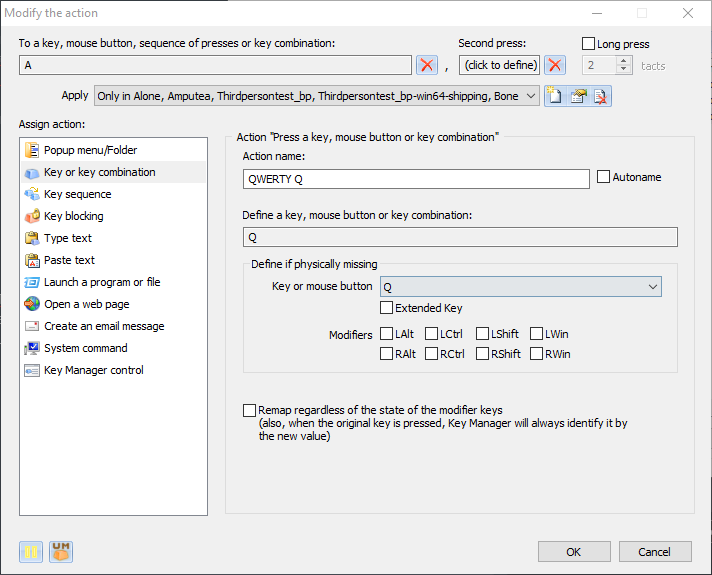The height and width of the screenshot is (575, 712).
Task: Toggle the Autoname checkbox
Action: point(604,177)
